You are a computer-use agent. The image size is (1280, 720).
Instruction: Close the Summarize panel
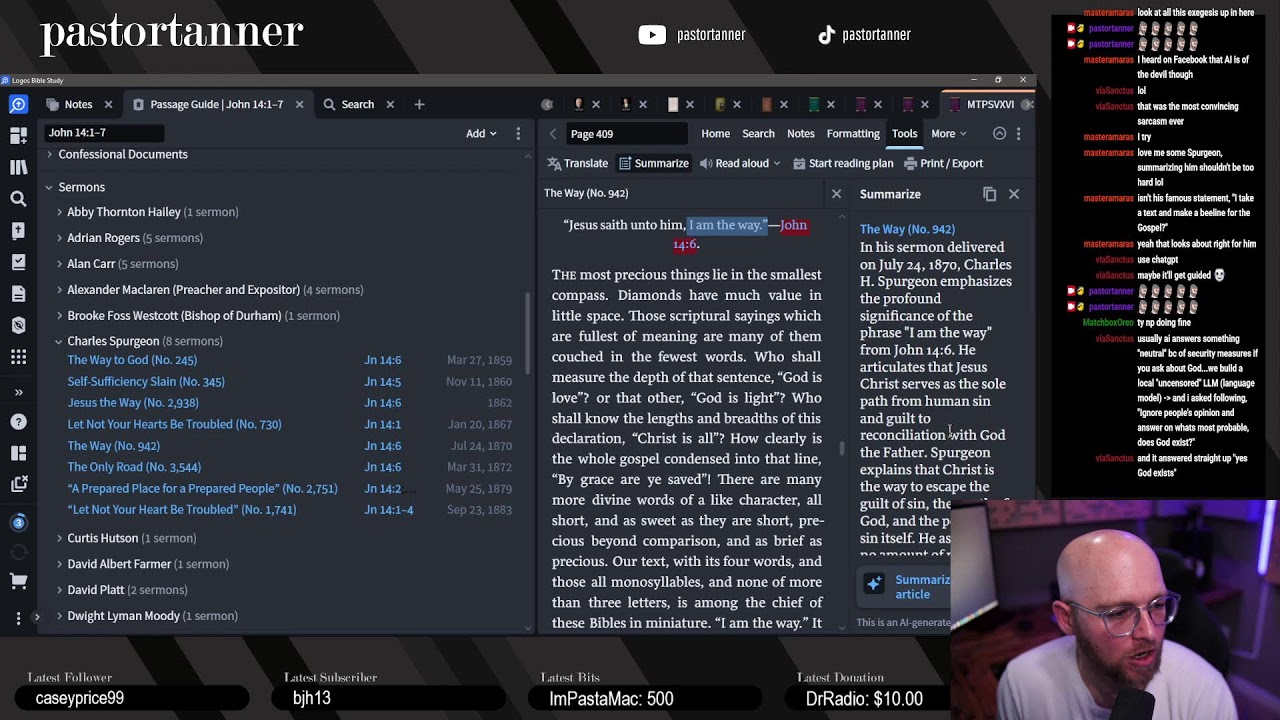pyautogui.click(x=1014, y=194)
